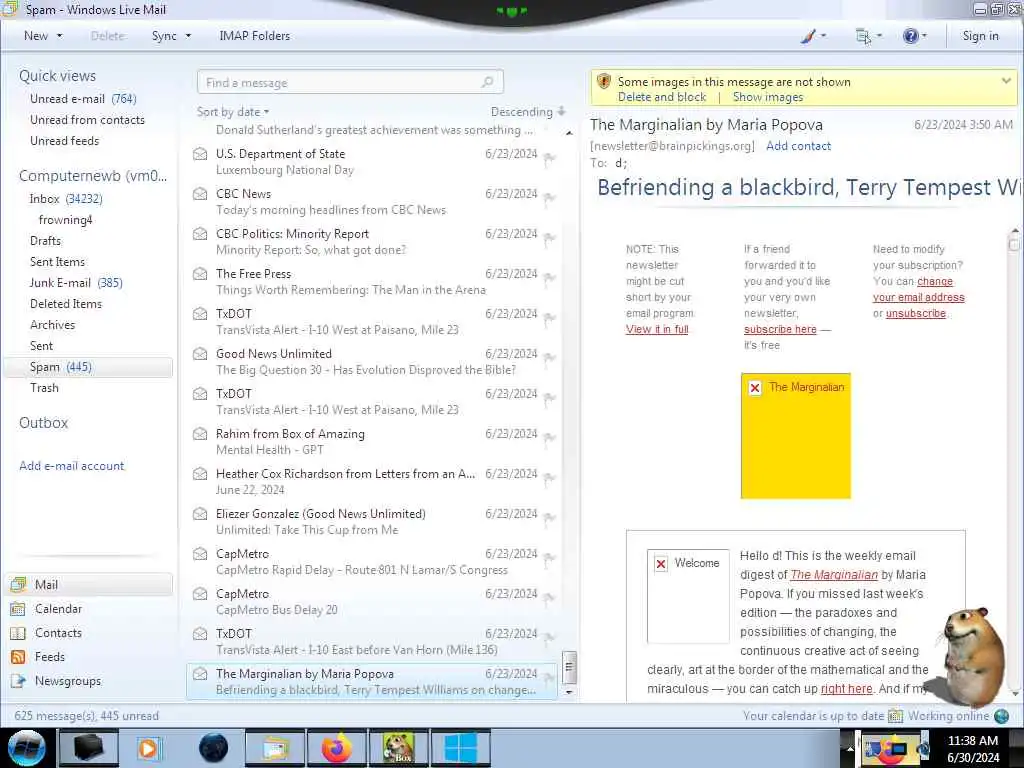This screenshot has width=1024, height=768.
Task: Open the Inbox folder
Action: tap(66, 199)
